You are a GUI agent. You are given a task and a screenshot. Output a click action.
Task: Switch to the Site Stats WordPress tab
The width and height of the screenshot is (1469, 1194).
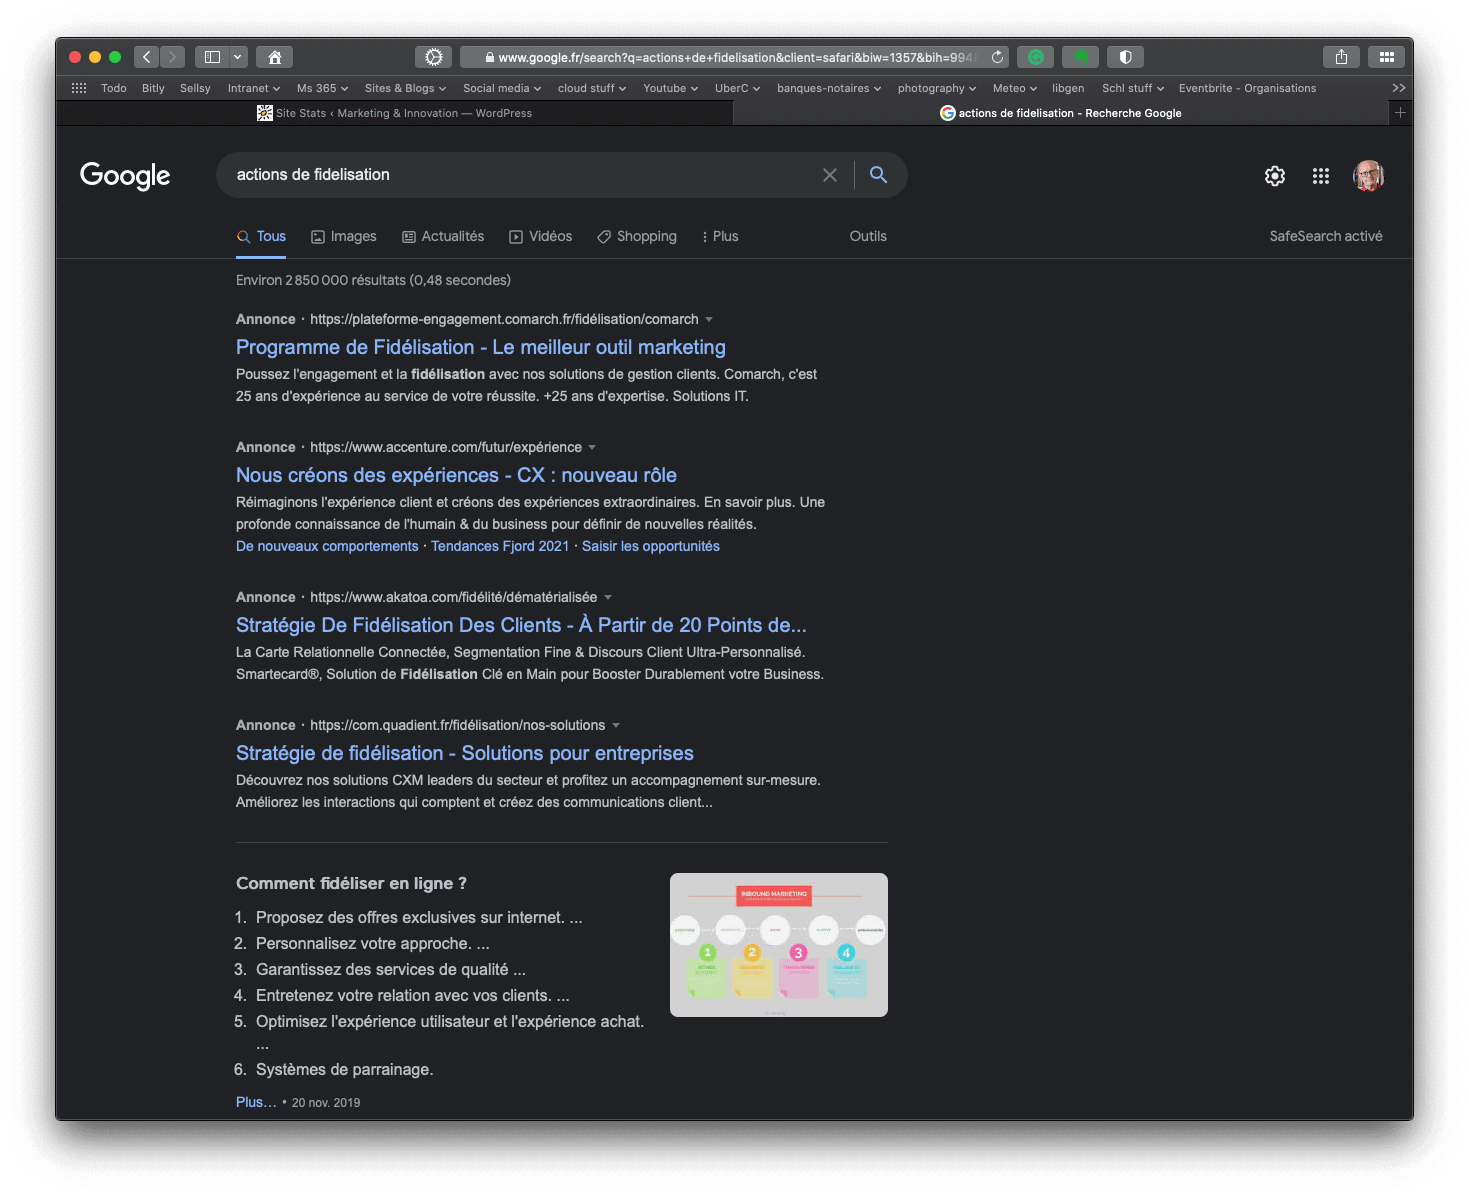[395, 113]
